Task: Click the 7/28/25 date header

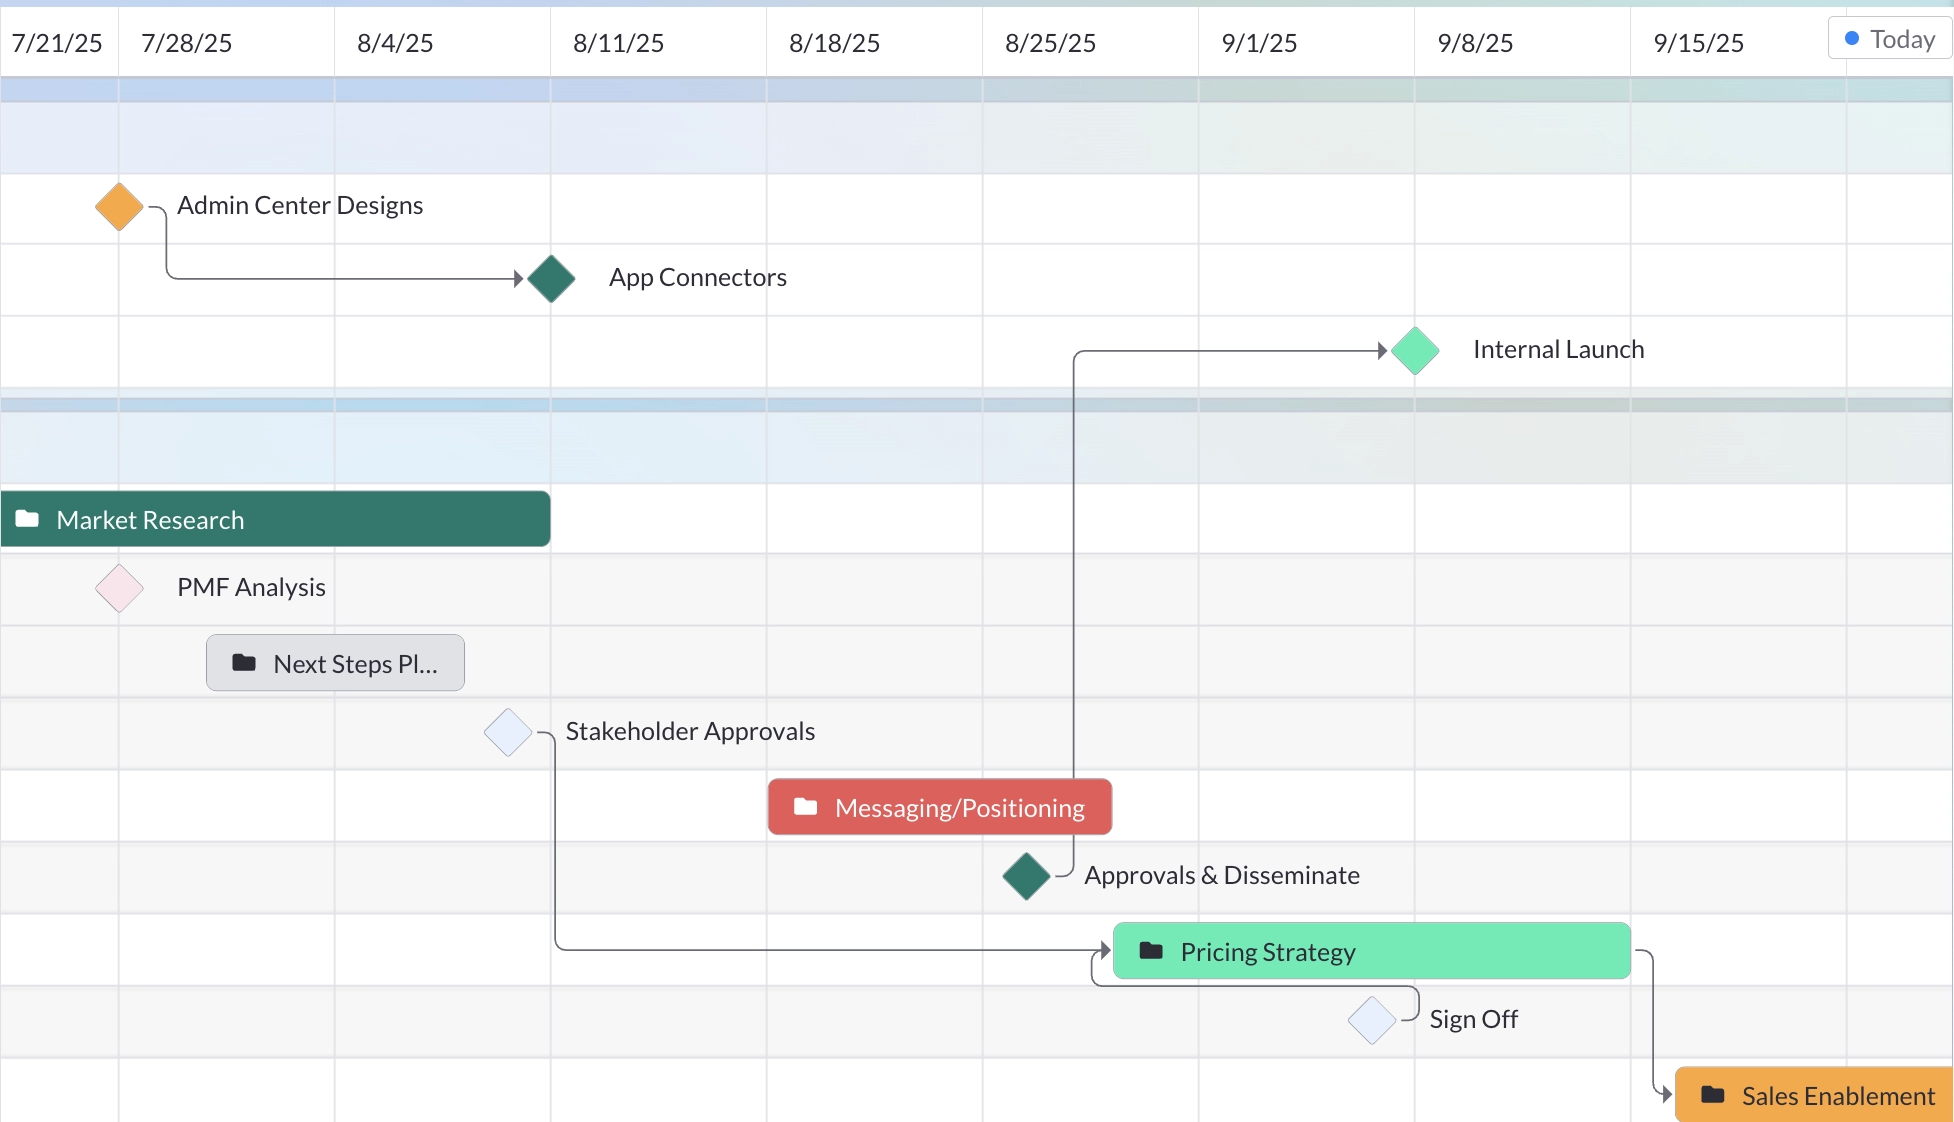Action: (x=187, y=43)
